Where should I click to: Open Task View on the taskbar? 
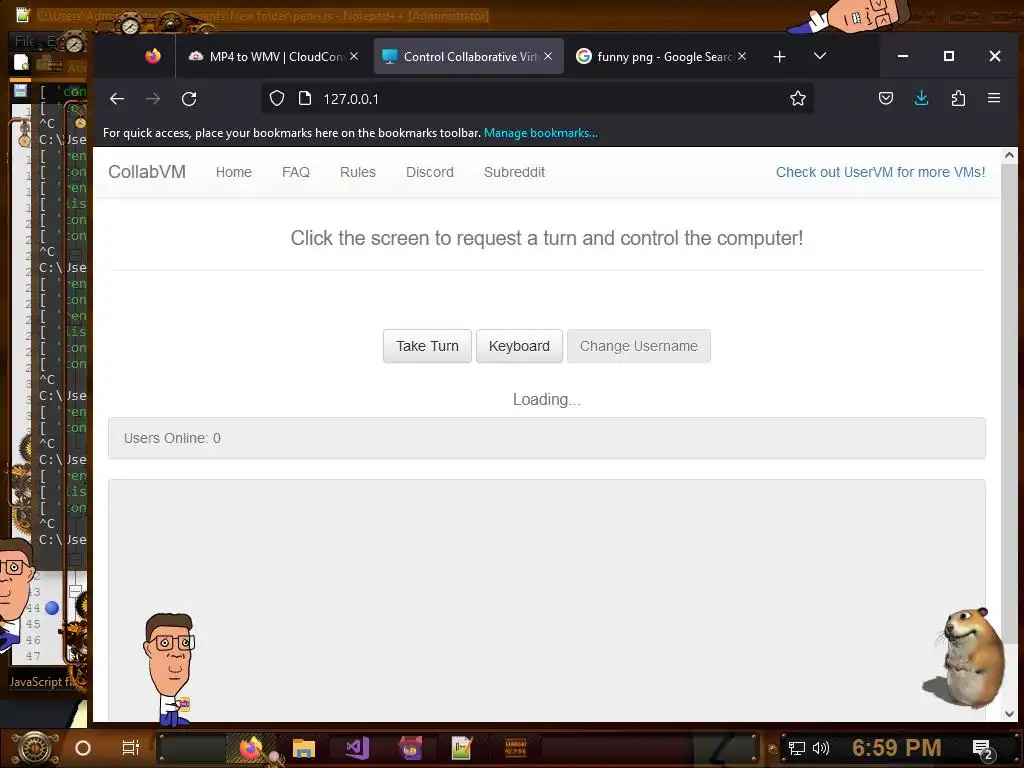[x=131, y=748]
